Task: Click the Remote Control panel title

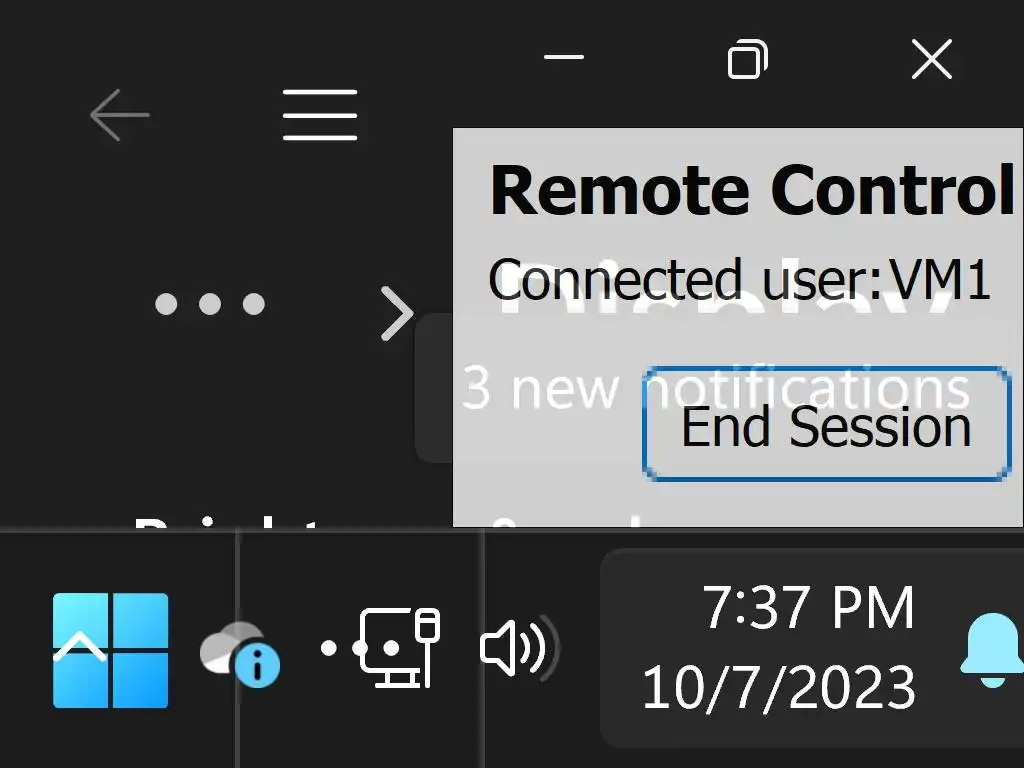Action: (x=752, y=190)
